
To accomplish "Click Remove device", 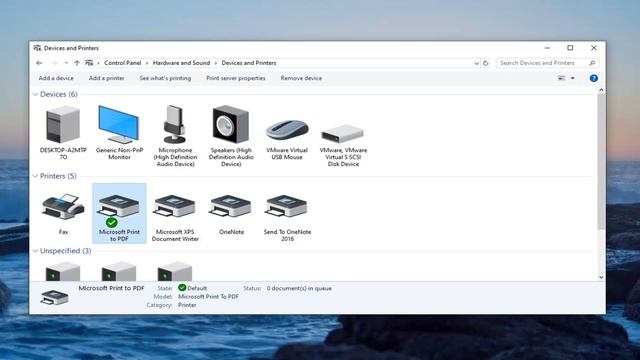I will tap(301, 78).
